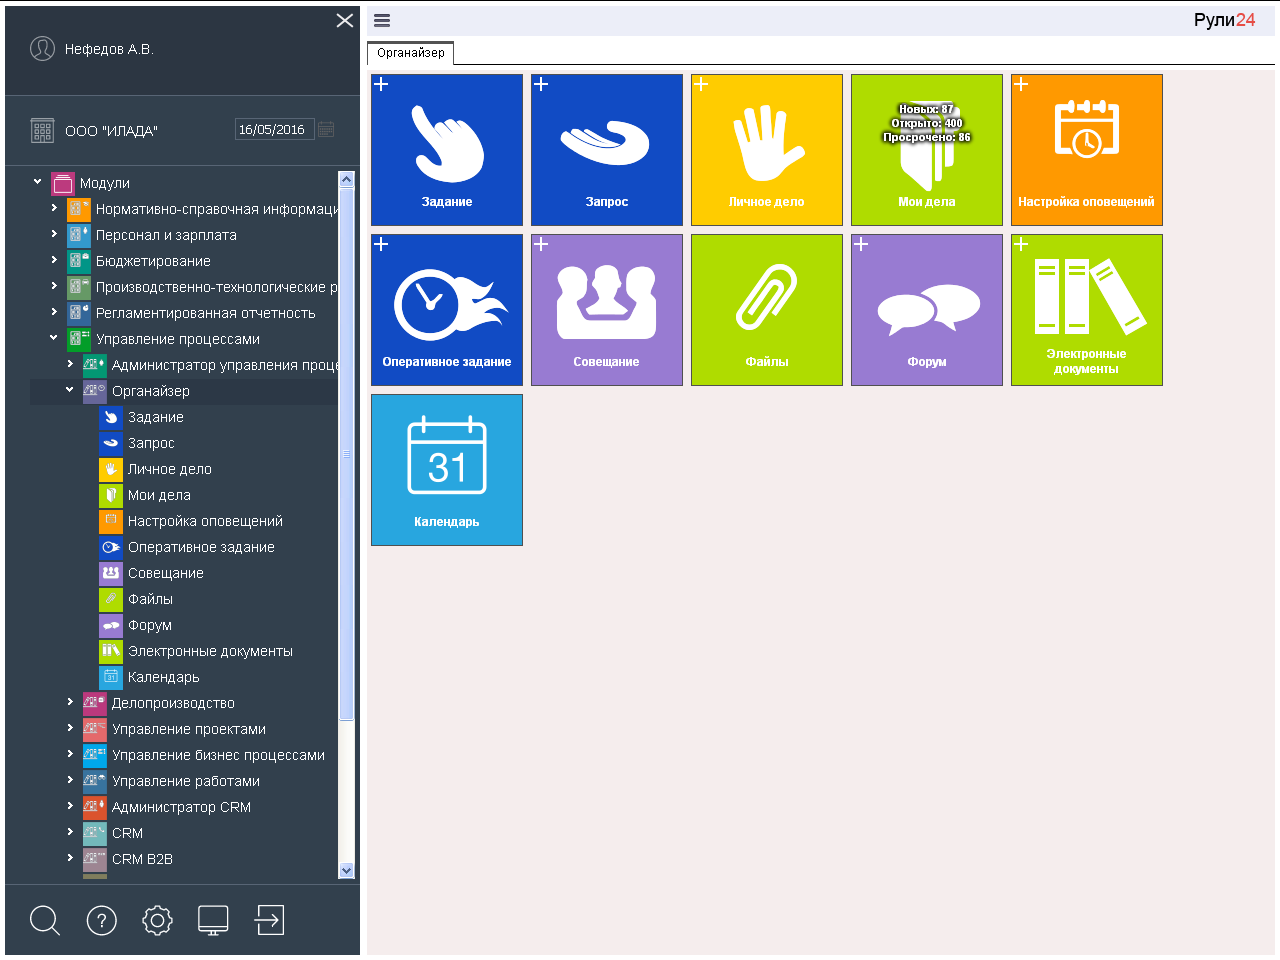This screenshot has height=960, width=1280.
Task: Open the Задание tile
Action: 447,150
